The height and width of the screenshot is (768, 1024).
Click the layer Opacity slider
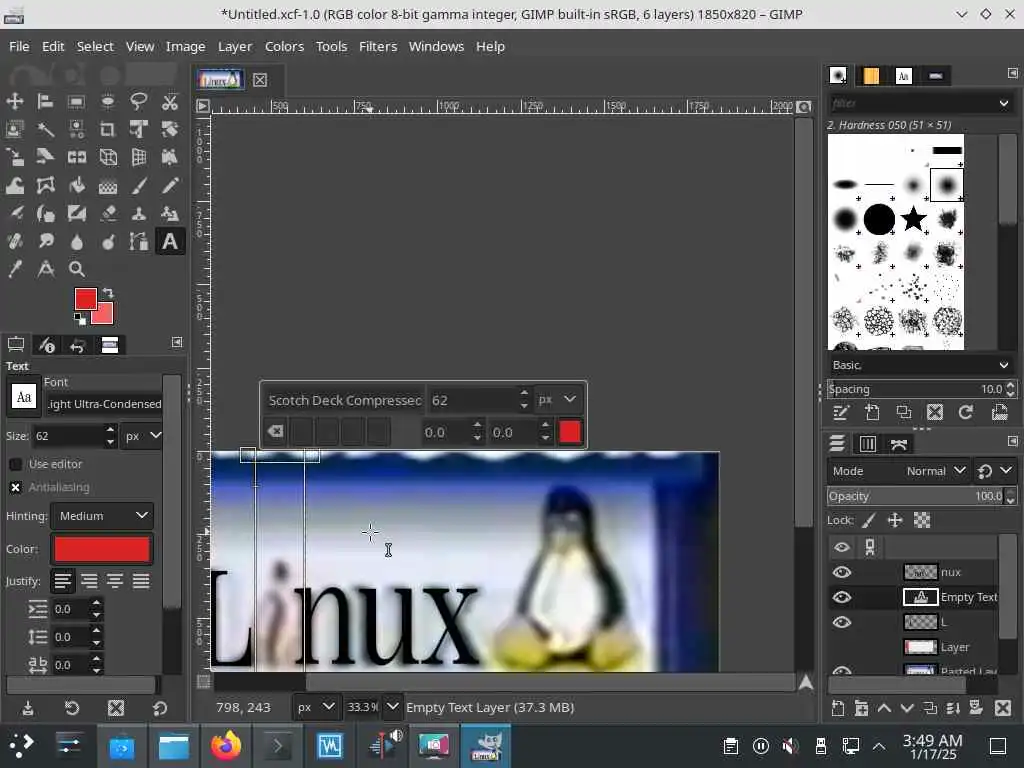point(916,496)
